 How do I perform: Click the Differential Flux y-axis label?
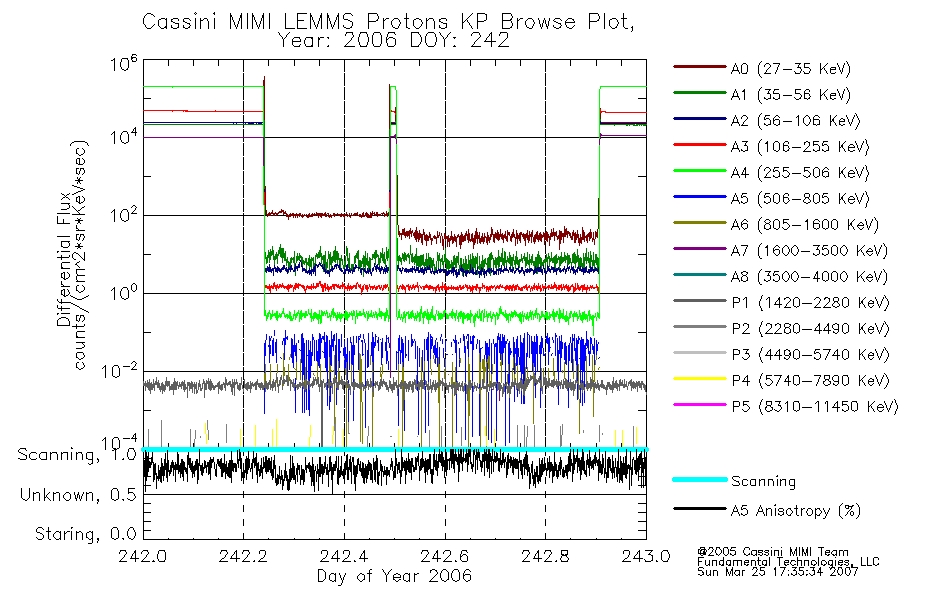64,259
